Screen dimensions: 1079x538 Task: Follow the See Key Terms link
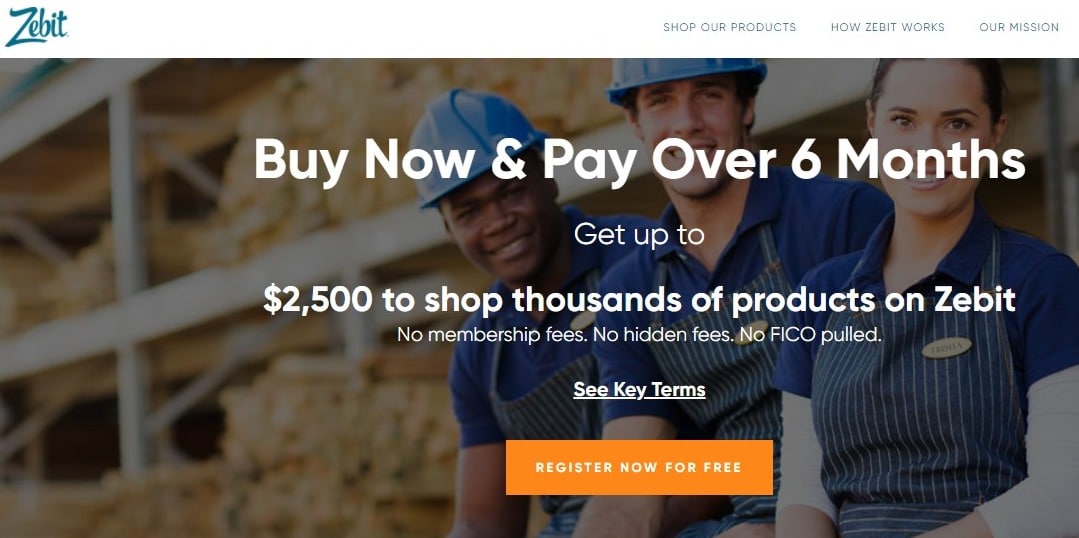pyautogui.click(x=639, y=389)
